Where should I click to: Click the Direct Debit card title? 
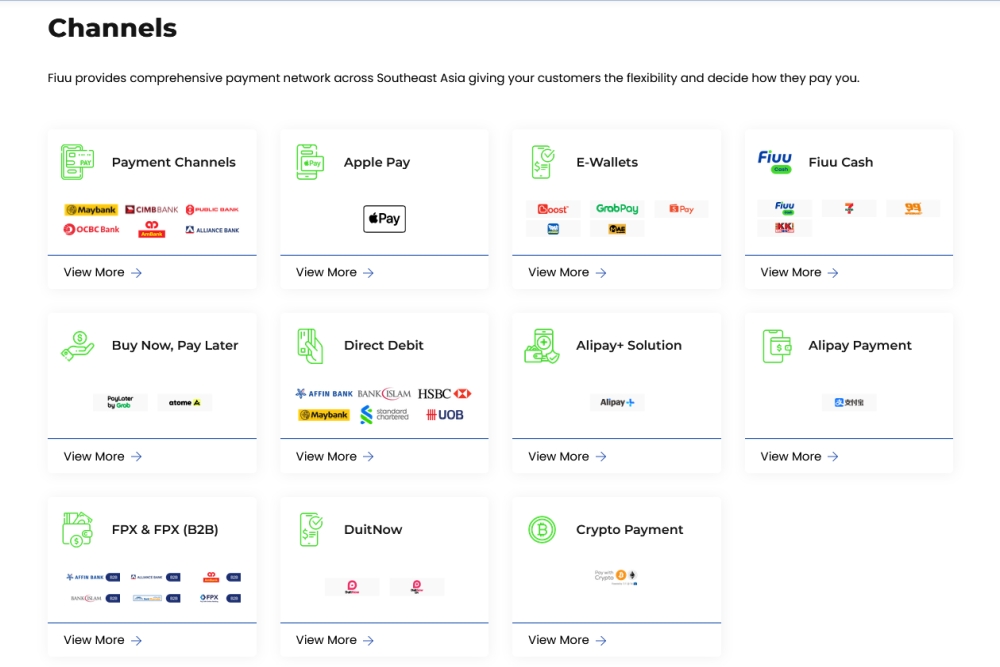(x=383, y=346)
